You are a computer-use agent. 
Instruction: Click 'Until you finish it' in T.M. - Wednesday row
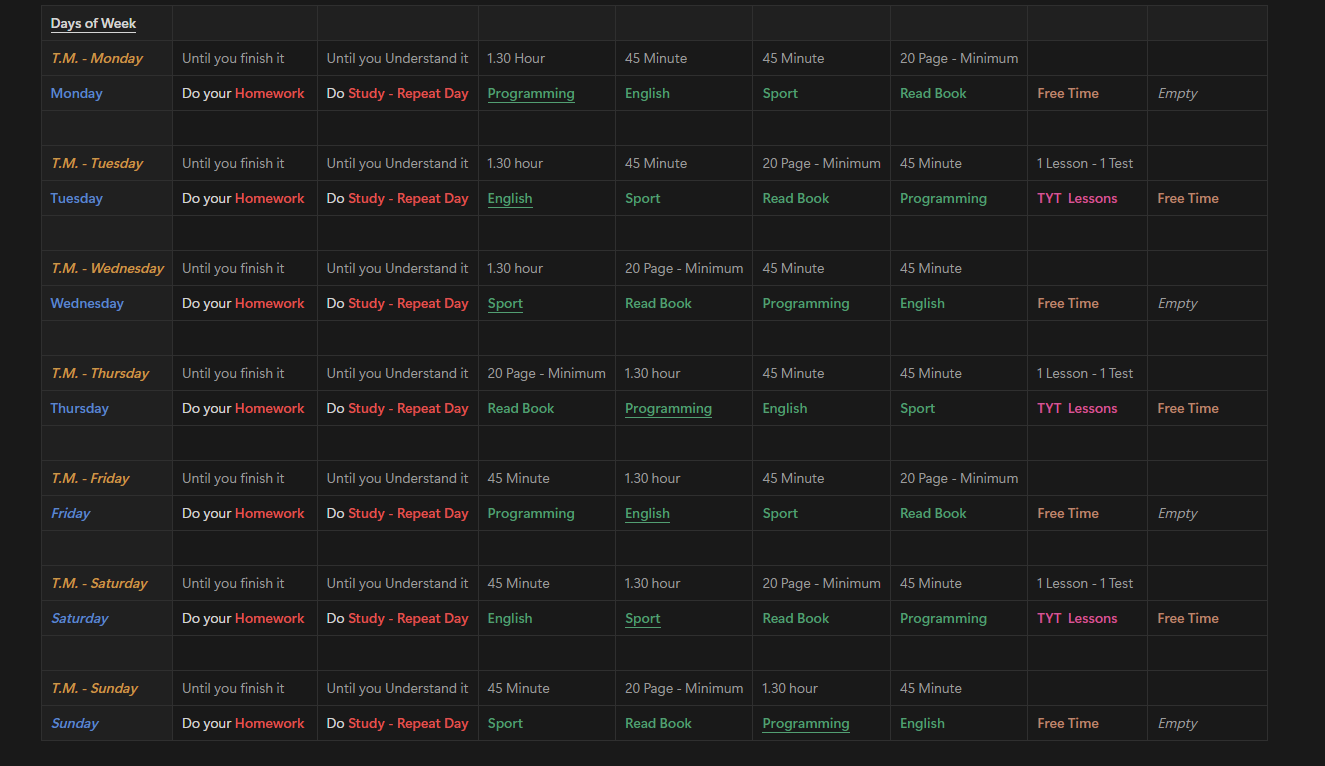pos(233,268)
